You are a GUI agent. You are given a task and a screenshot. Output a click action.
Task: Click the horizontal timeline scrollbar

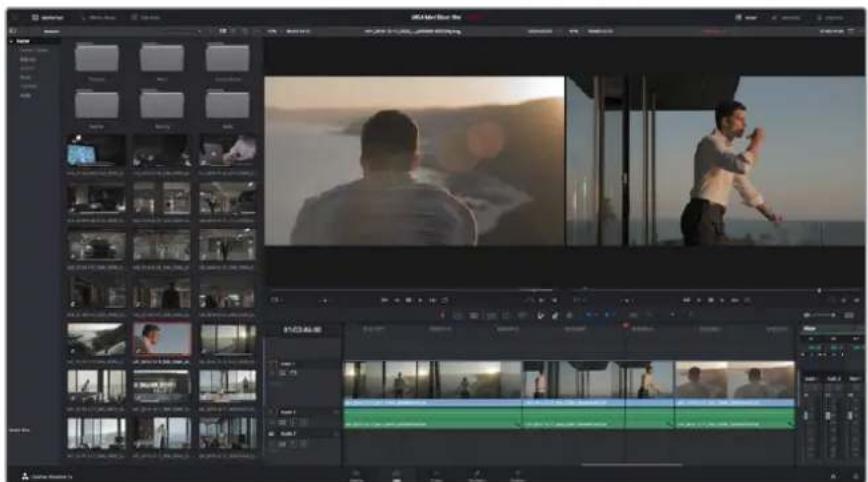click(631, 465)
